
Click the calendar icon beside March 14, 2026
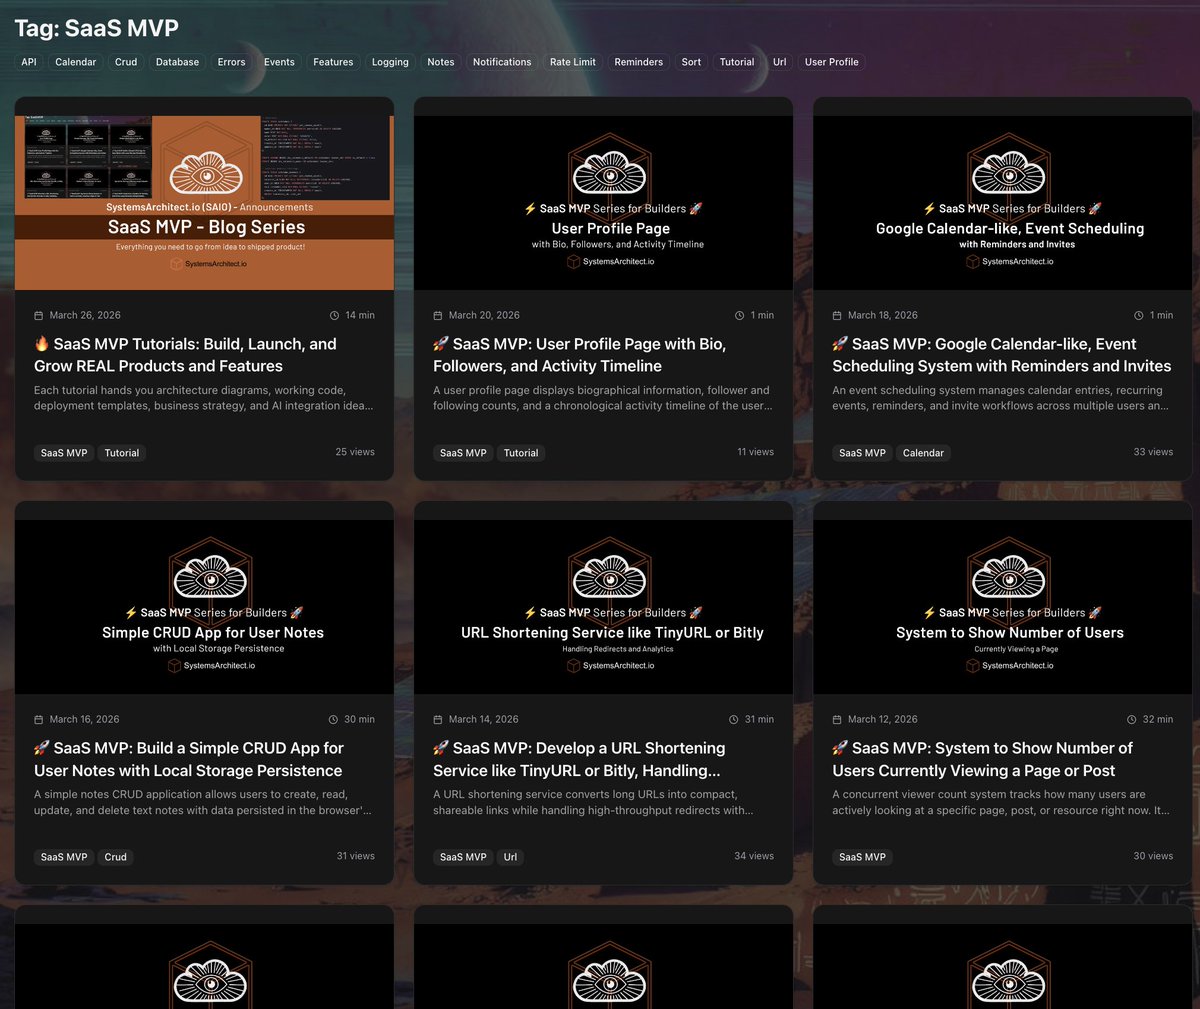point(438,719)
